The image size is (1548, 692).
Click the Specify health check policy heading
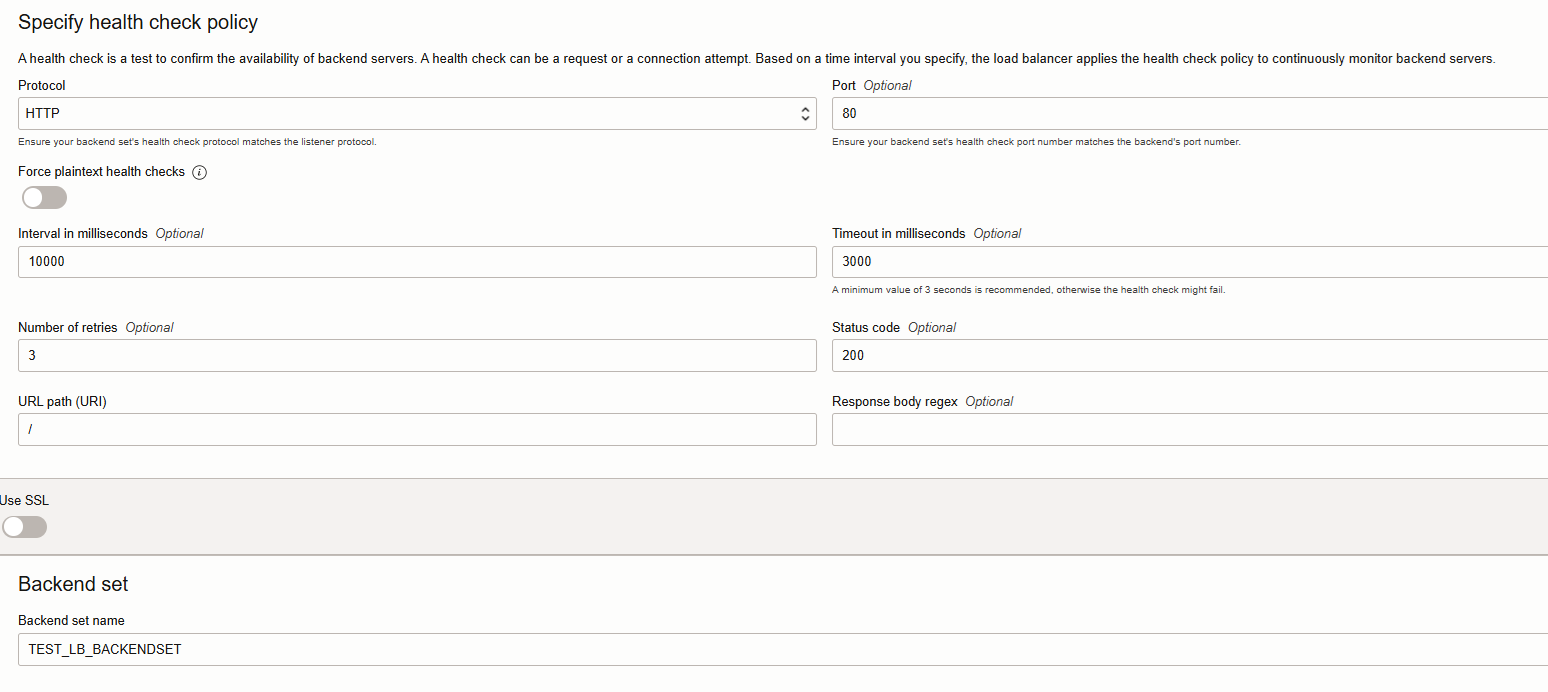(x=138, y=22)
